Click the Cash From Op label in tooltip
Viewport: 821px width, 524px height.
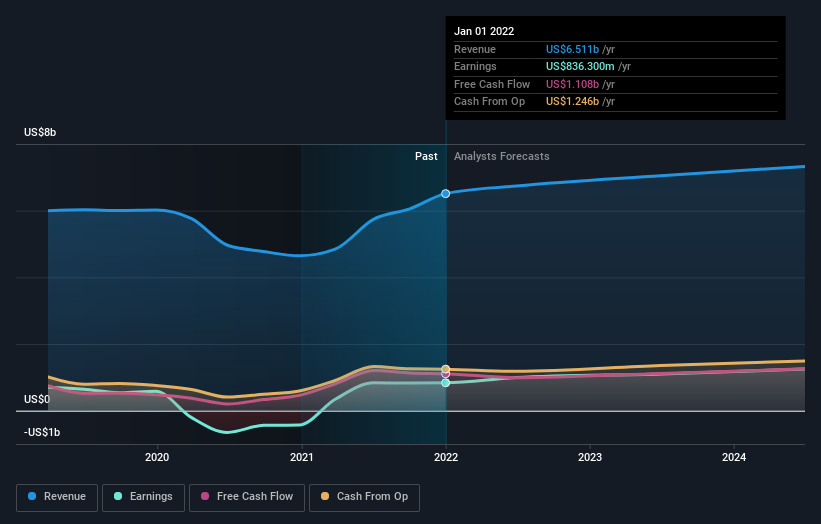pos(489,102)
